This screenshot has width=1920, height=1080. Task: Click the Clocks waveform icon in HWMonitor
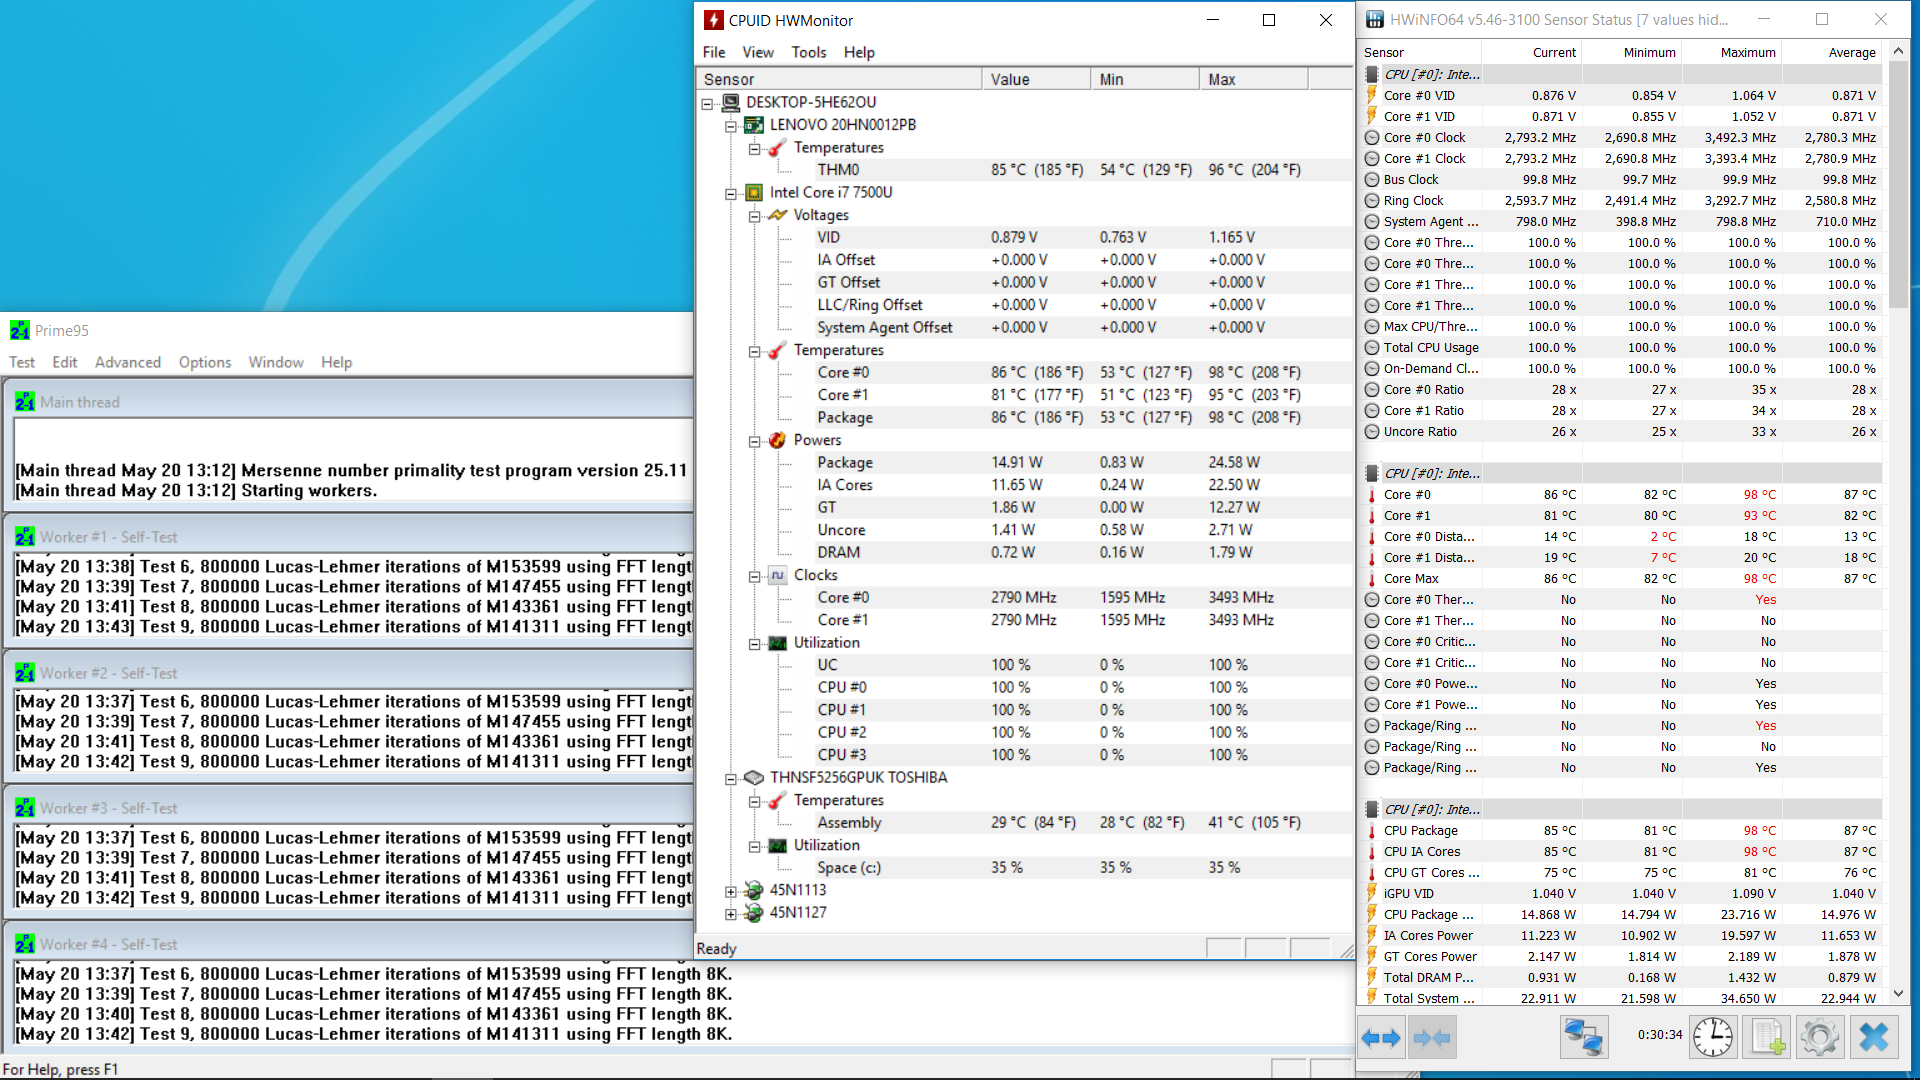tap(777, 575)
